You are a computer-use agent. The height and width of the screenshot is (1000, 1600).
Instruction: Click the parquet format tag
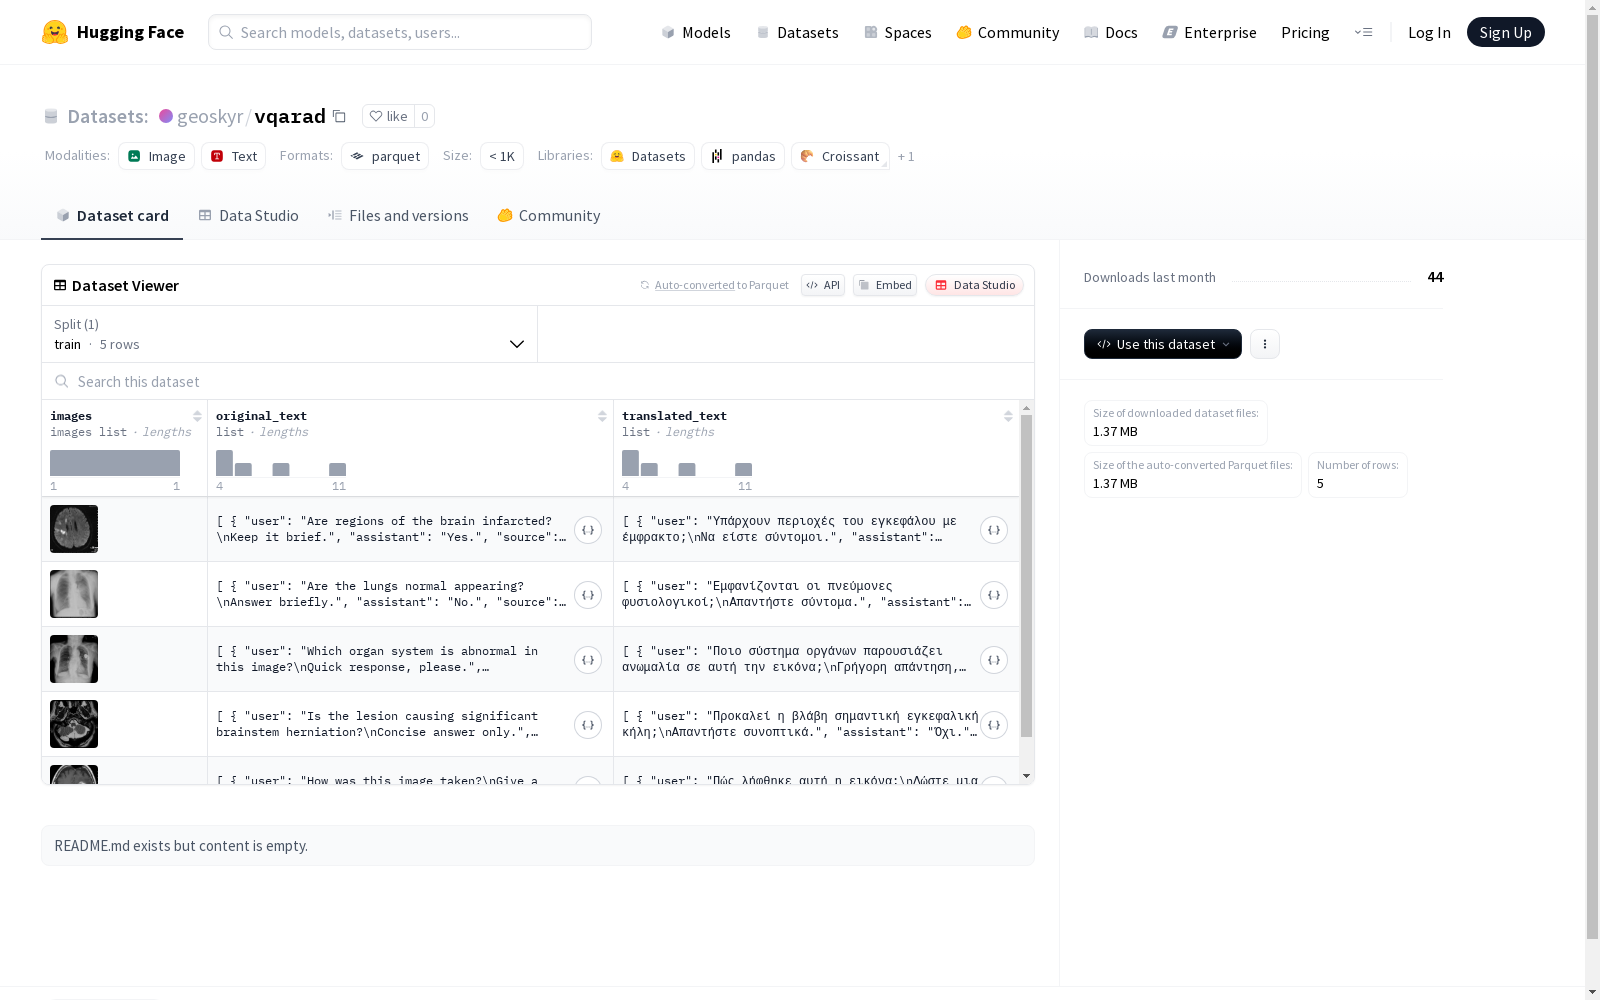[385, 156]
